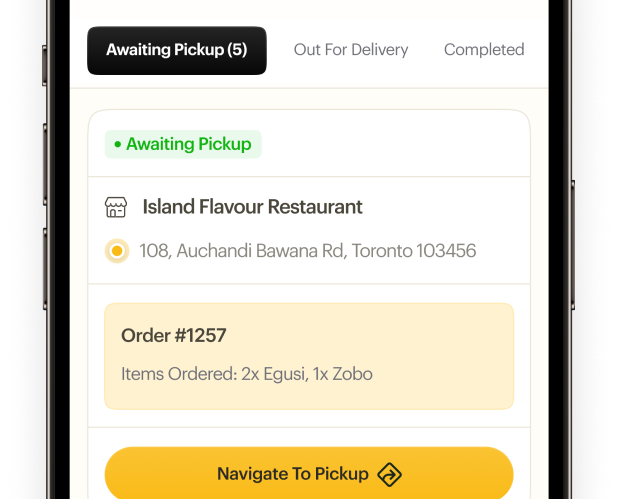The width and height of the screenshot is (618, 499).
Task: Click the Items Ordered line
Action: click(246, 375)
